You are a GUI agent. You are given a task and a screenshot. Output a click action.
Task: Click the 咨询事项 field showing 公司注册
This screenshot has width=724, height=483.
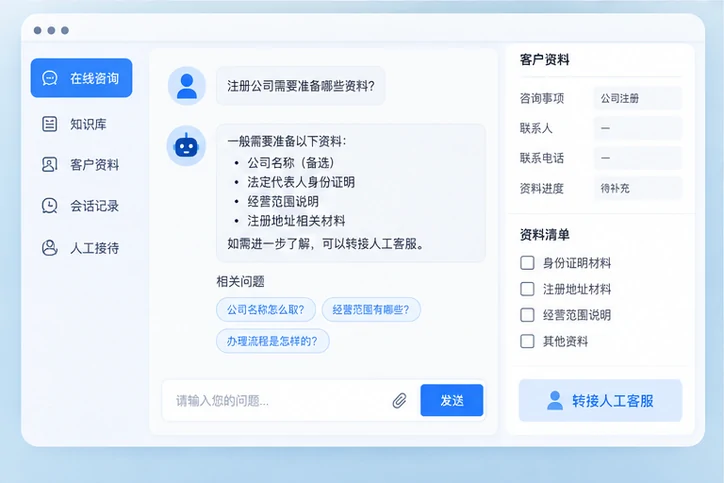pos(637,98)
